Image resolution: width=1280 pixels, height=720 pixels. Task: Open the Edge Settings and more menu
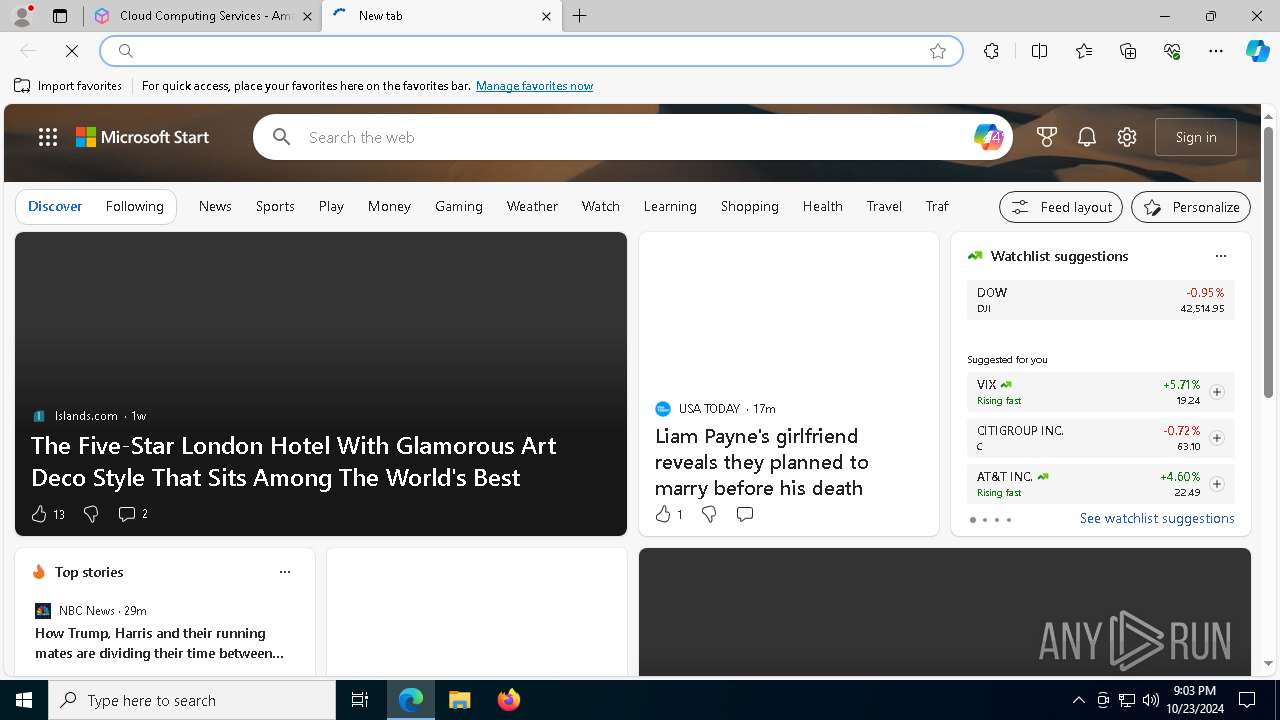coord(1216,51)
